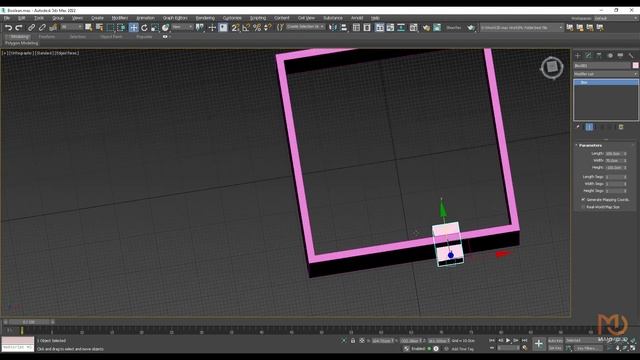Click the object color swatch beside name
Screen dimensions: 640x360
pyautogui.click(x=636, y=66)
